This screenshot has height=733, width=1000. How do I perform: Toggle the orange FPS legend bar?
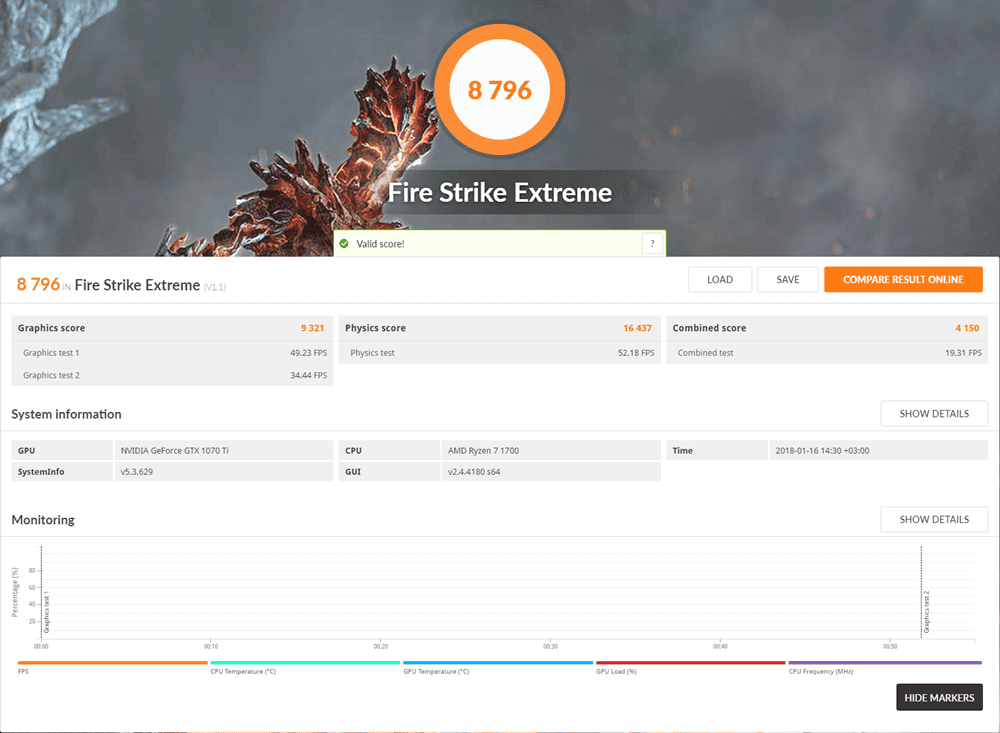point(112,663)
